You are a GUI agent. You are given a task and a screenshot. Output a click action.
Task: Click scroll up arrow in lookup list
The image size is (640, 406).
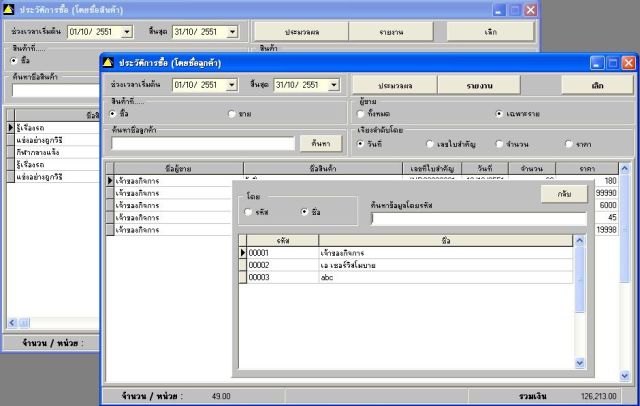[580, 241]
